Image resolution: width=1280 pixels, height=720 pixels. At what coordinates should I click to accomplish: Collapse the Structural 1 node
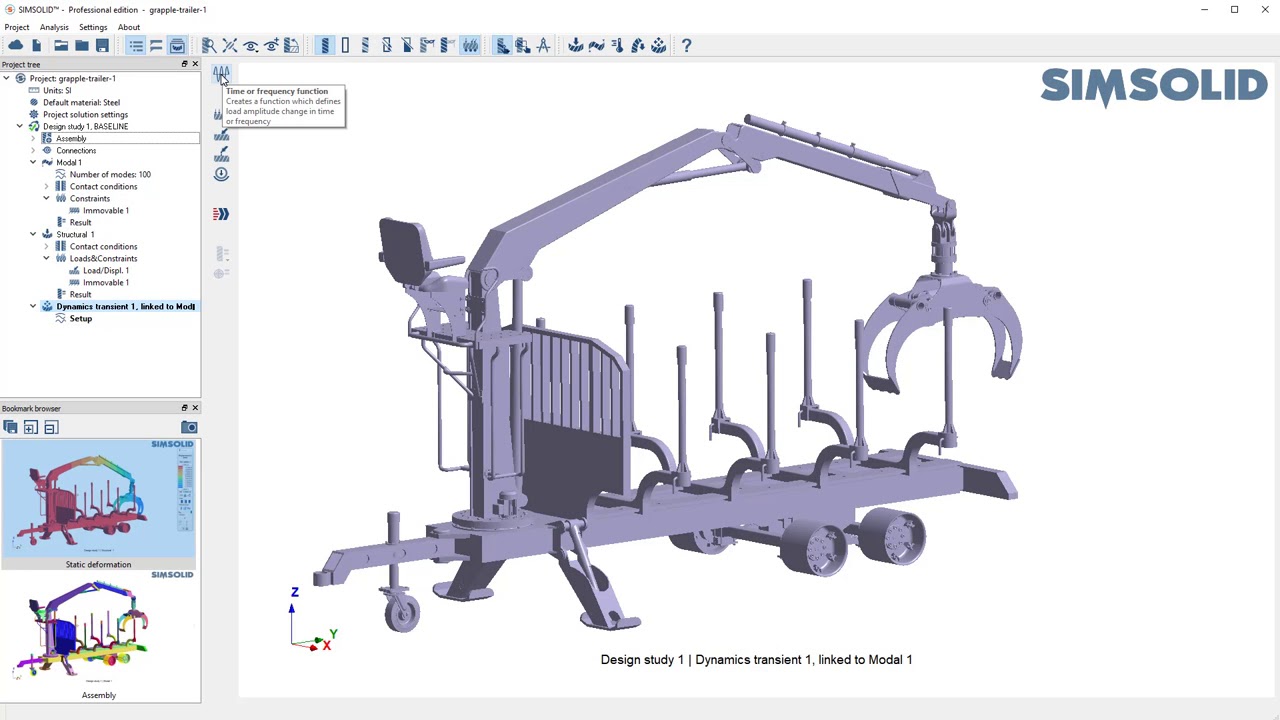point(33,234)
